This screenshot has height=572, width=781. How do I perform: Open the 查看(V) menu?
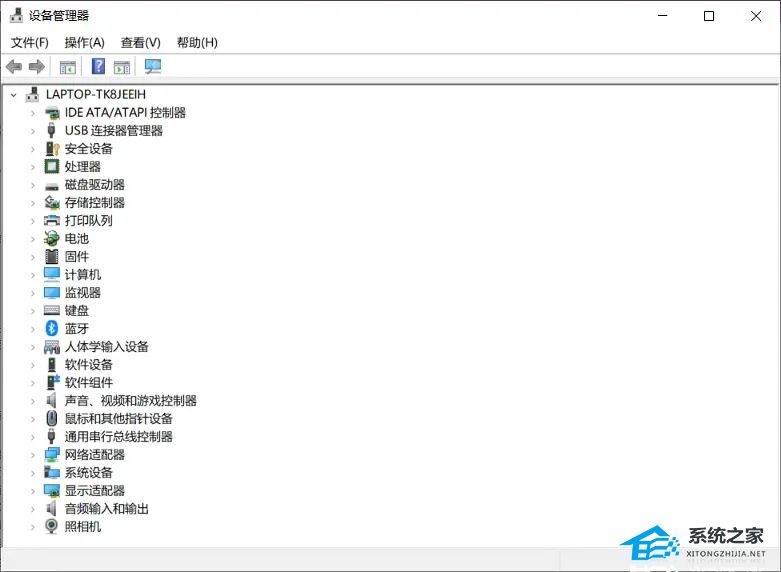(x=140, y=42)
